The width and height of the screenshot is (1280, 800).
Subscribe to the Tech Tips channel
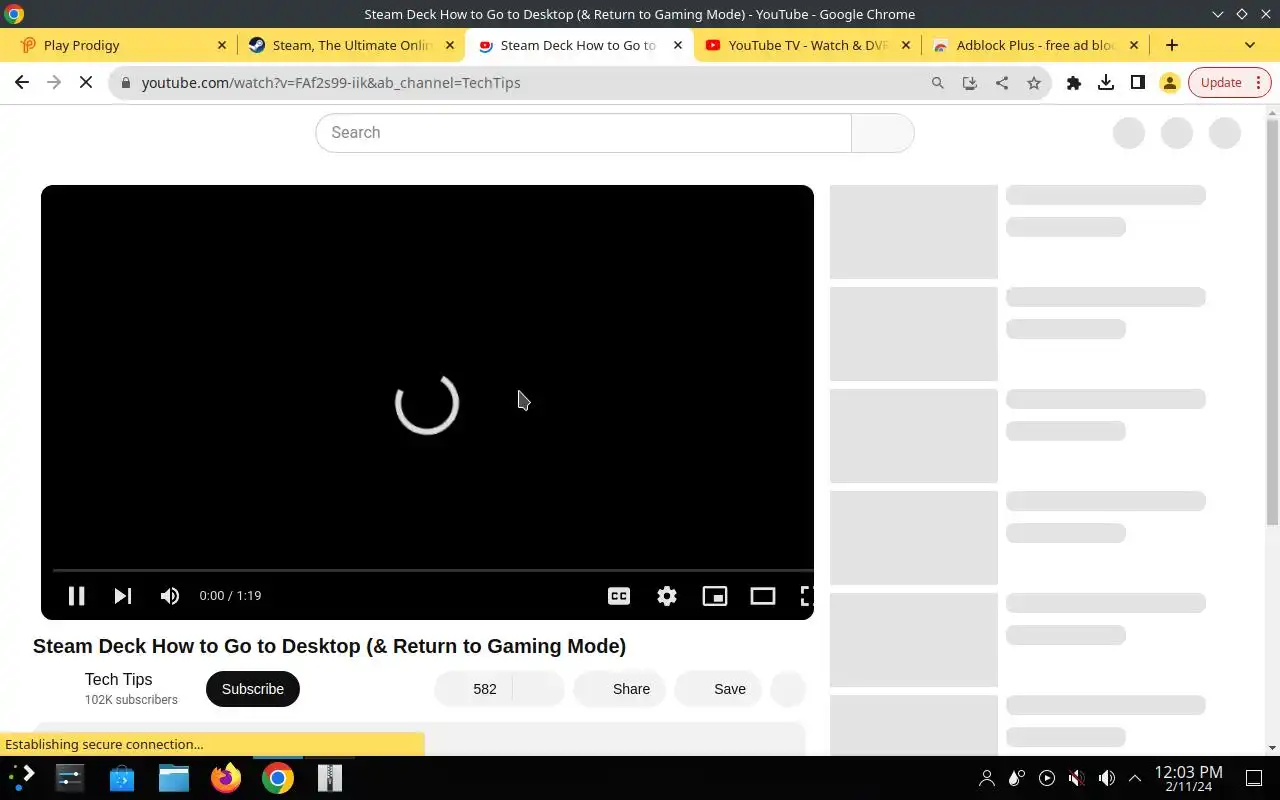(253, 689)
